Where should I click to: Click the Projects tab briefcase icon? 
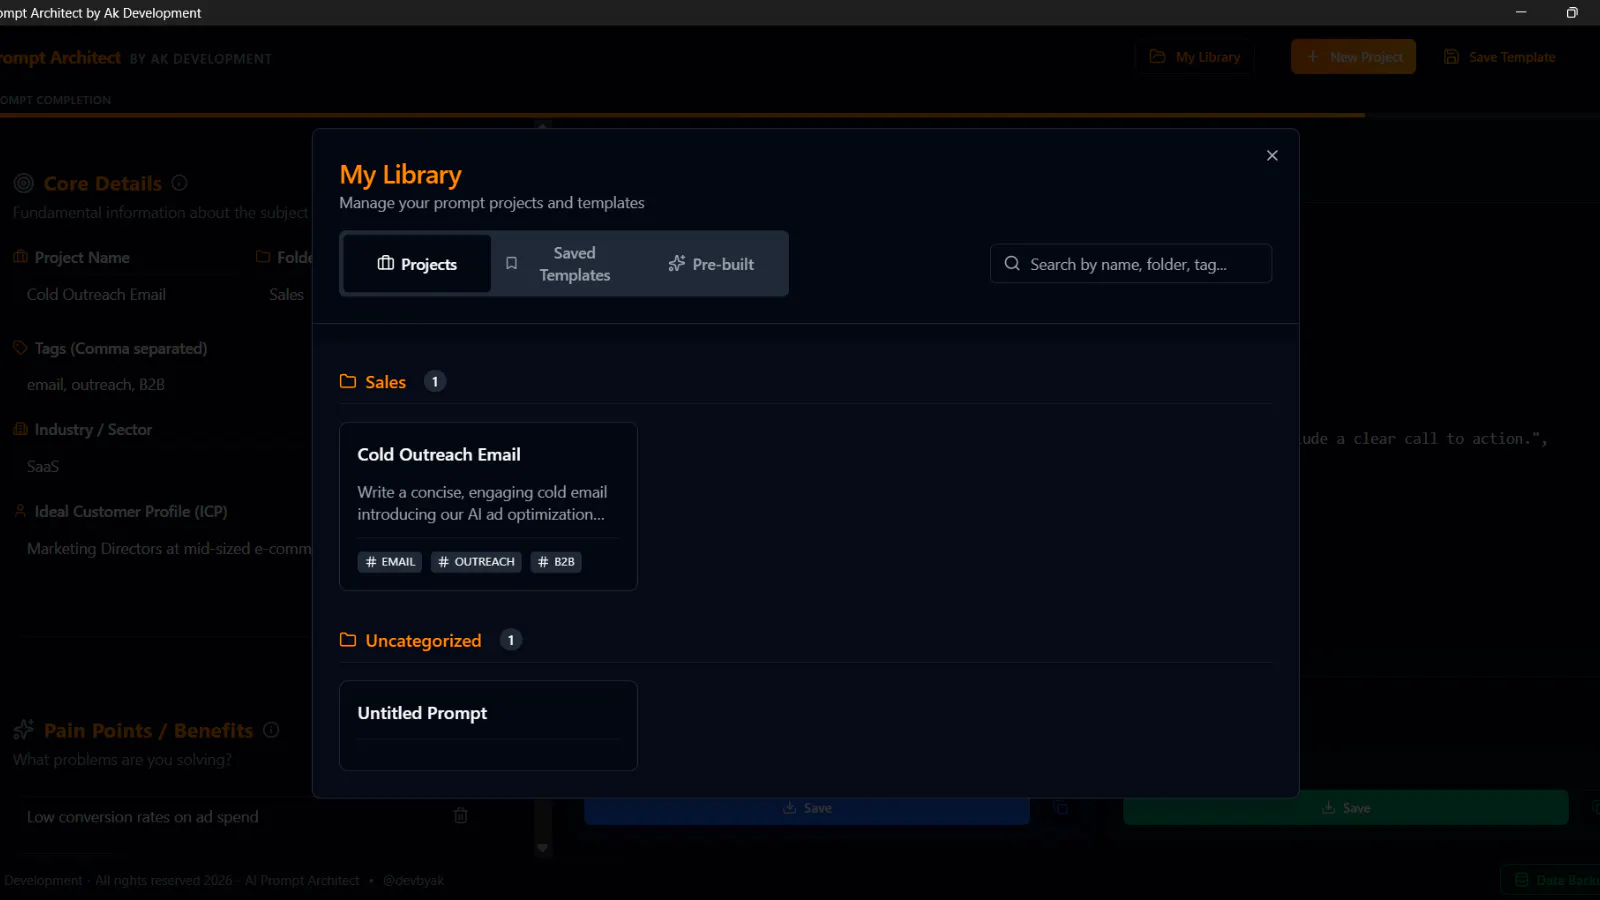386,263
